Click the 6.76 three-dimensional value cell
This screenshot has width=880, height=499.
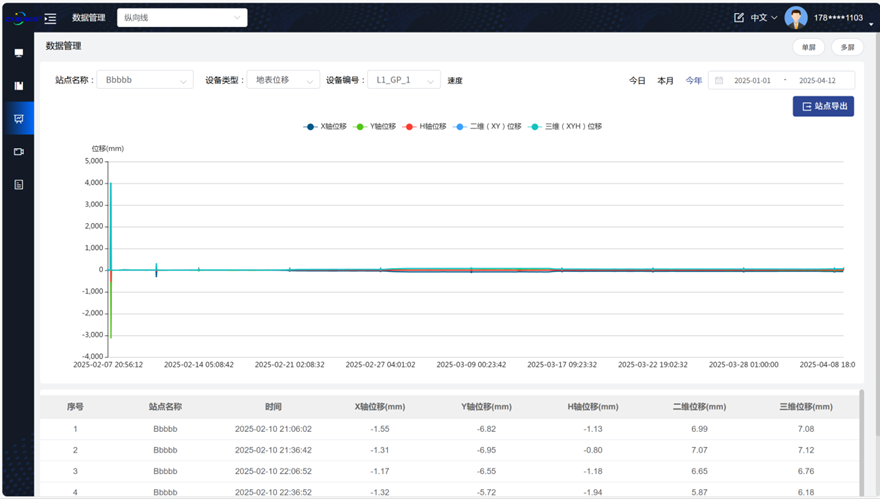coord(806,471)
